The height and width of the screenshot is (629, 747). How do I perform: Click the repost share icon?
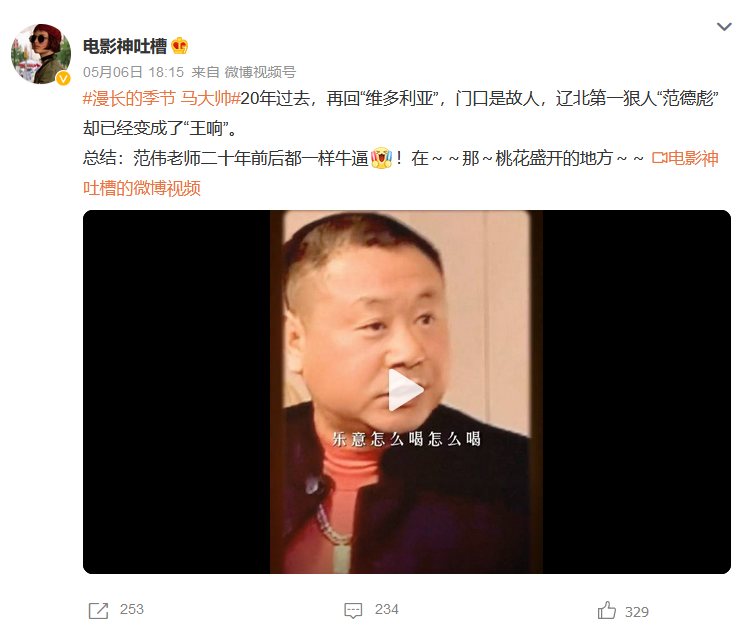(99, 610)
